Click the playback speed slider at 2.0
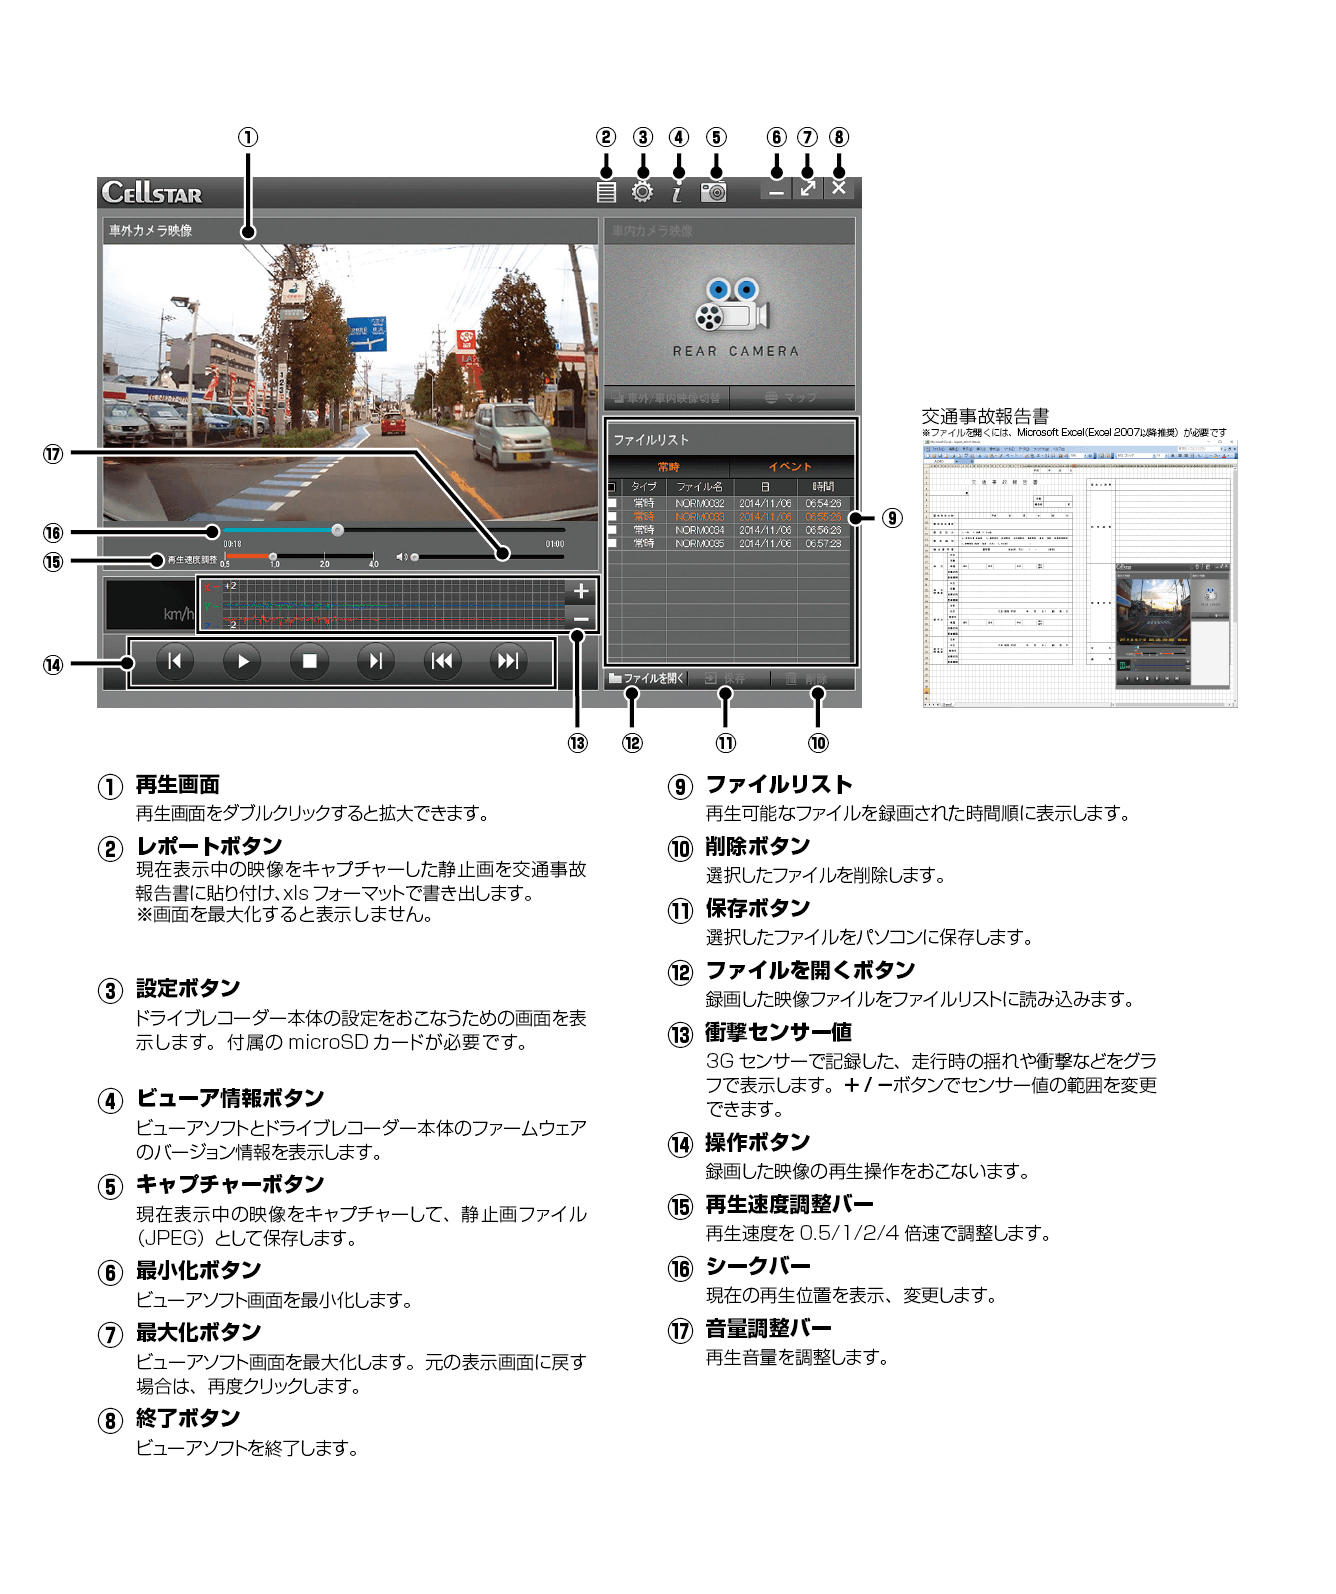 tap(324, 556)
